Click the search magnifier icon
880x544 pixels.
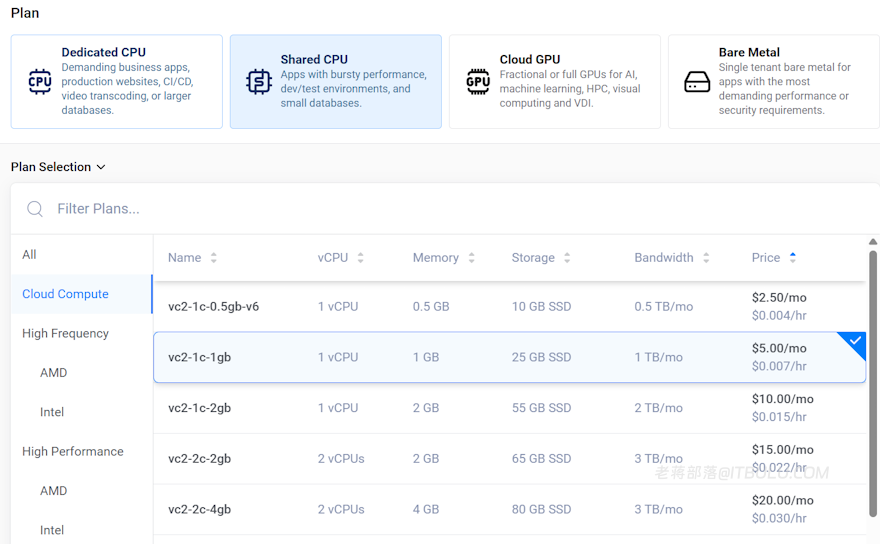(x=35, y=209)
